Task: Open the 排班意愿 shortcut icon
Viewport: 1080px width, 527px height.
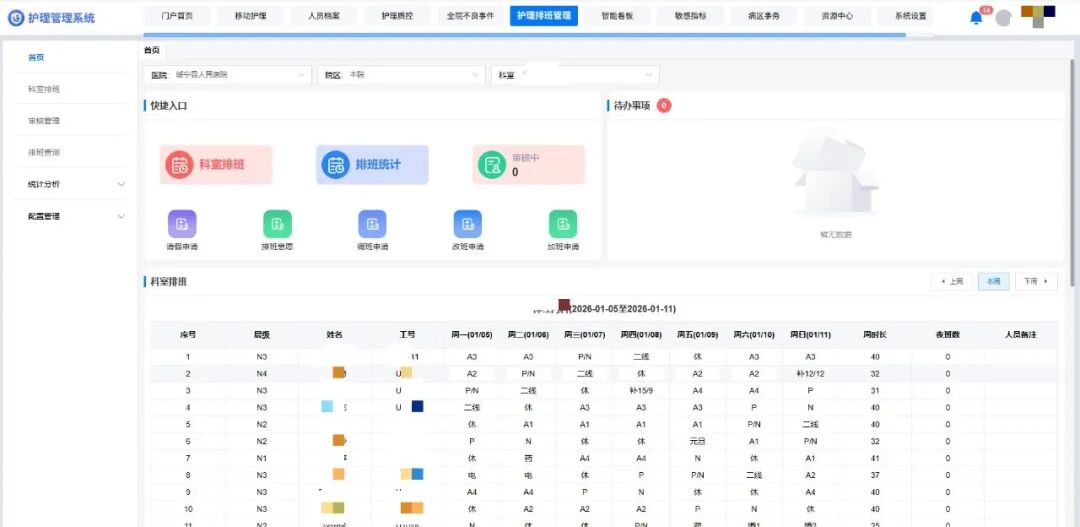Action: (277, 224)
